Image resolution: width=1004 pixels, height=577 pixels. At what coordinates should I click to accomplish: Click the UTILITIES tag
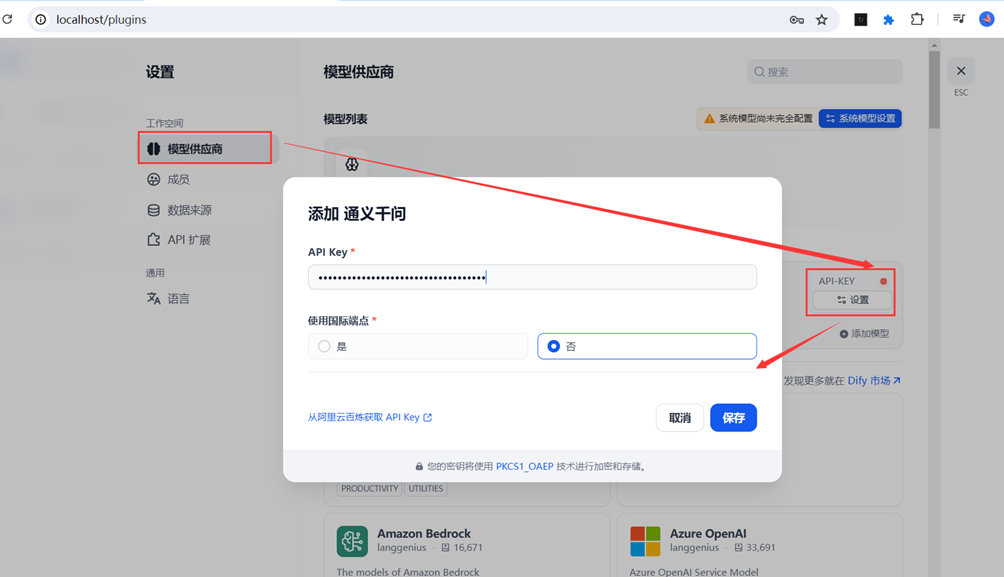426,489
